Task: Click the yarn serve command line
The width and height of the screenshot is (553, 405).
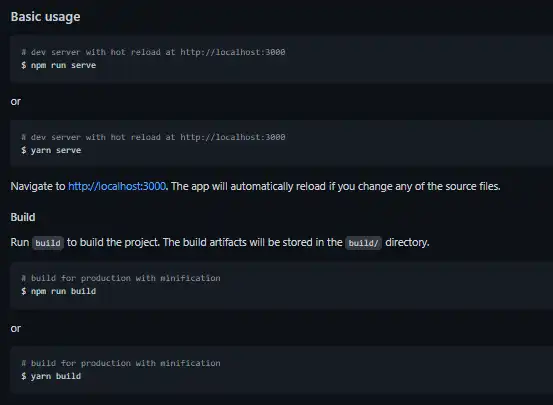Action: click(x=51, y=150)
